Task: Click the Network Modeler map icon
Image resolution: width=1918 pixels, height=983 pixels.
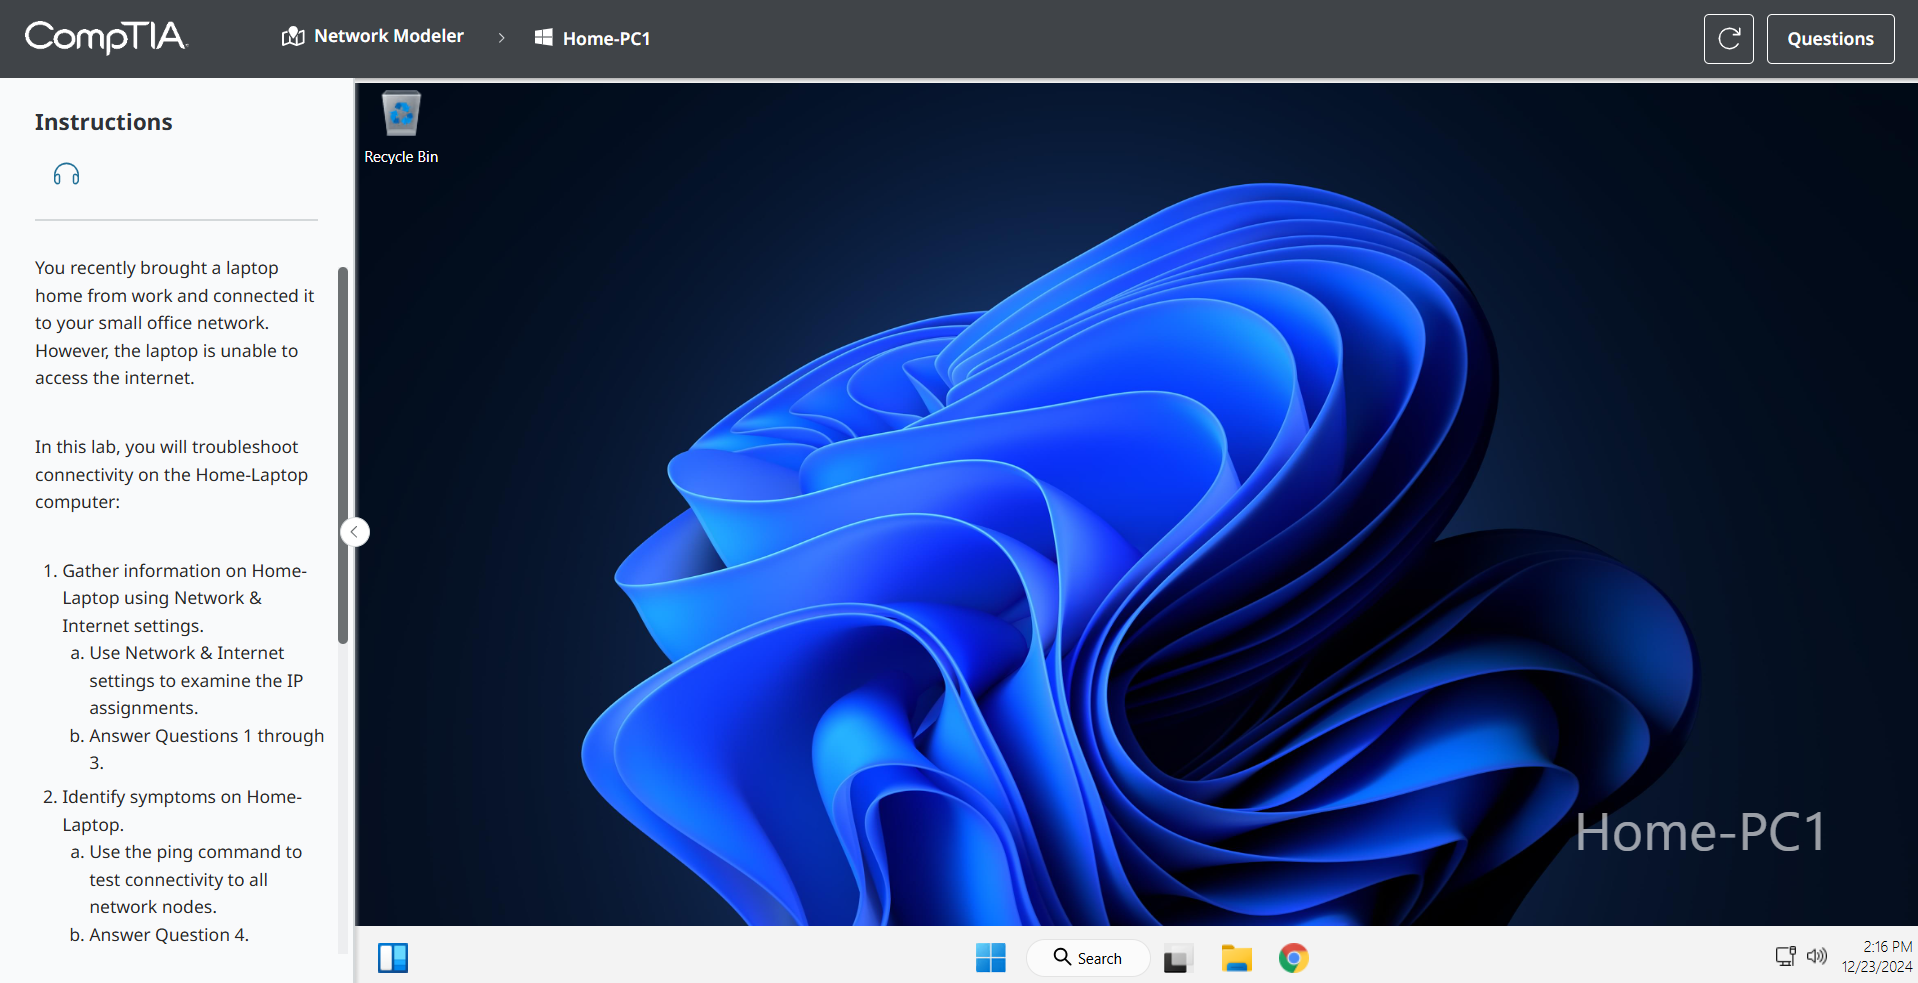Action: [293, 37]
